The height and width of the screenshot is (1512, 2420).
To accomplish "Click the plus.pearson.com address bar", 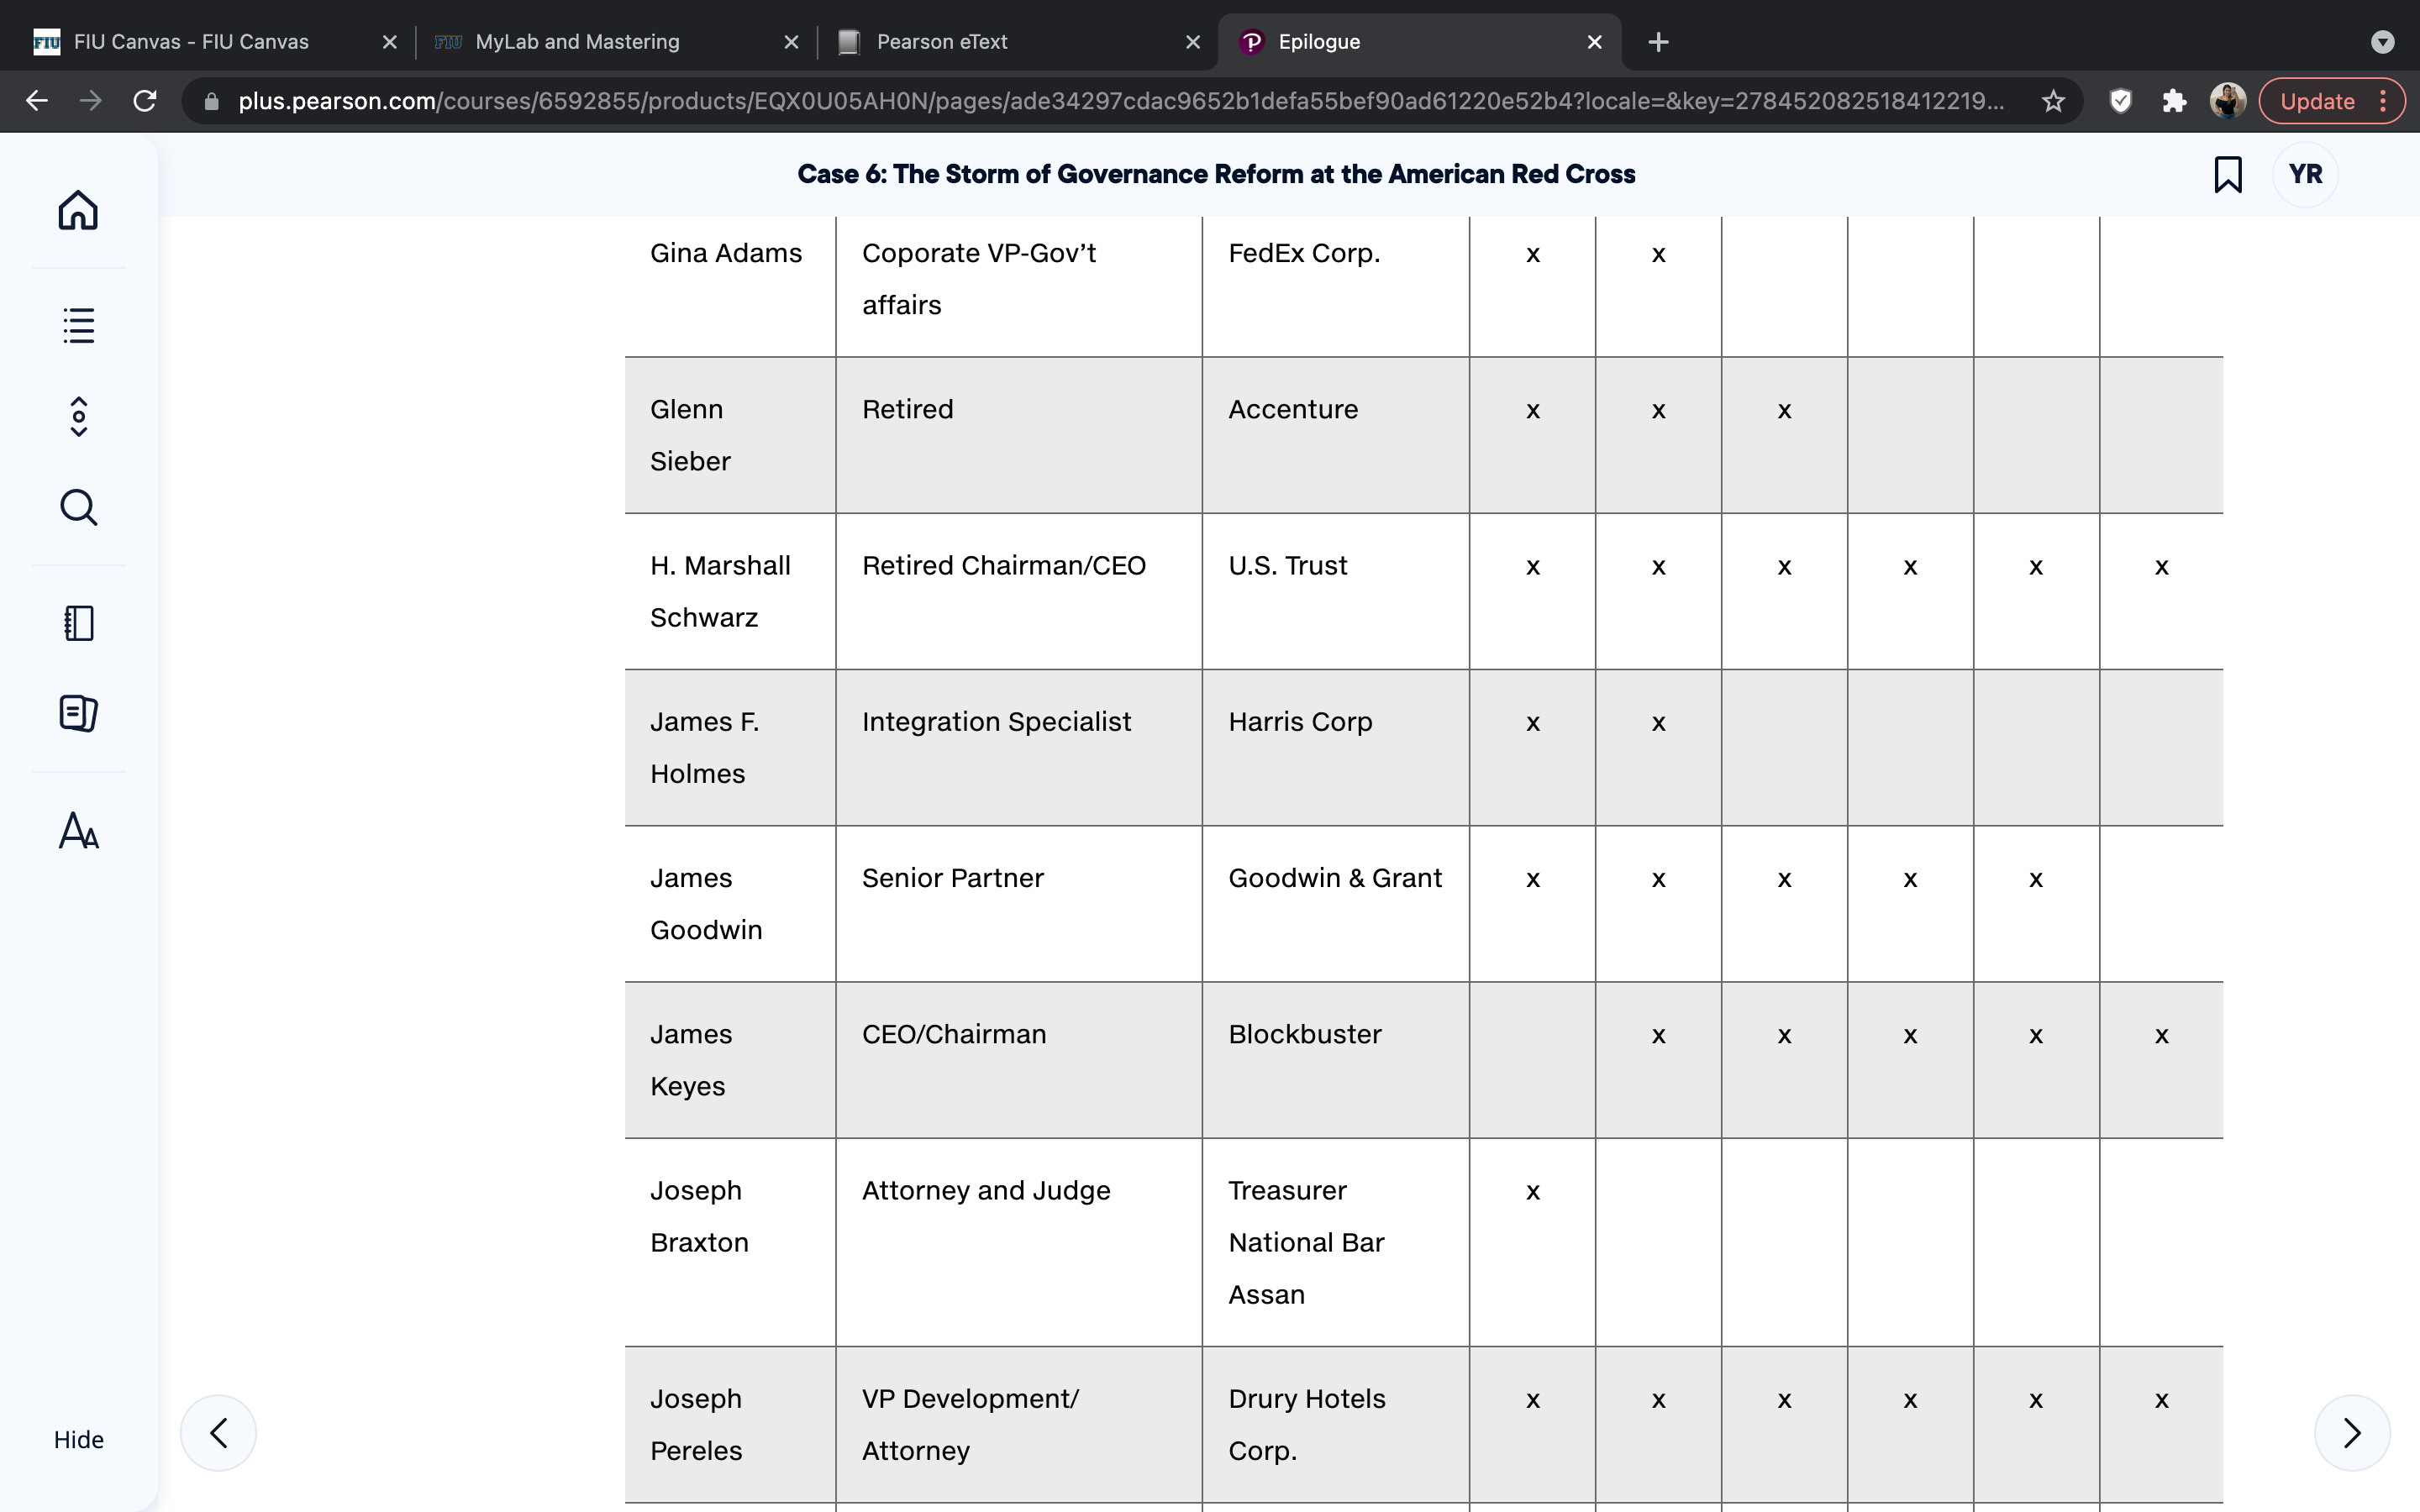I will 1120,101.
